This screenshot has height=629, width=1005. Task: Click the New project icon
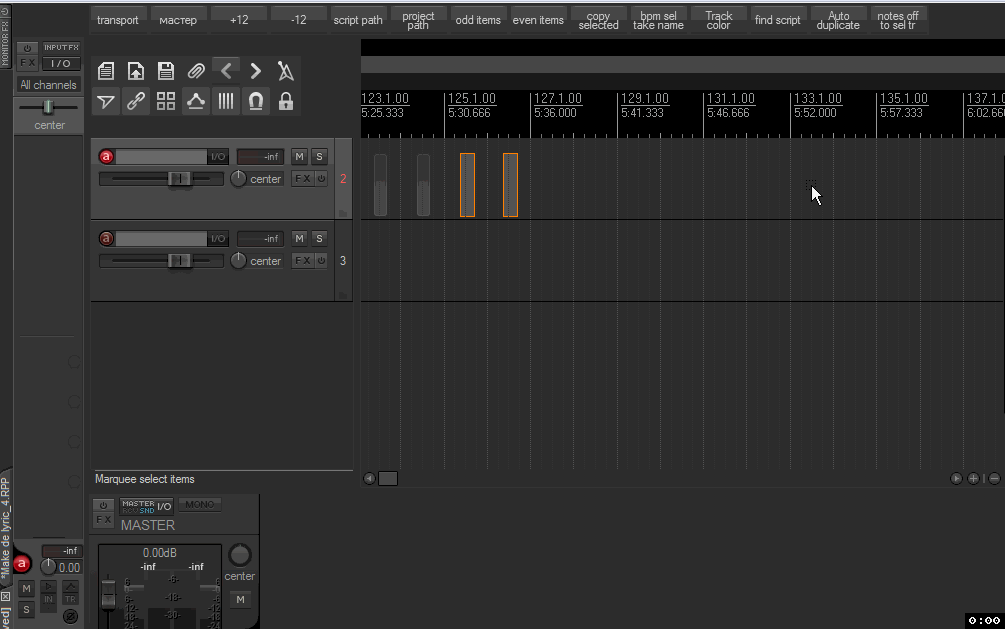[x=106, y=71]
